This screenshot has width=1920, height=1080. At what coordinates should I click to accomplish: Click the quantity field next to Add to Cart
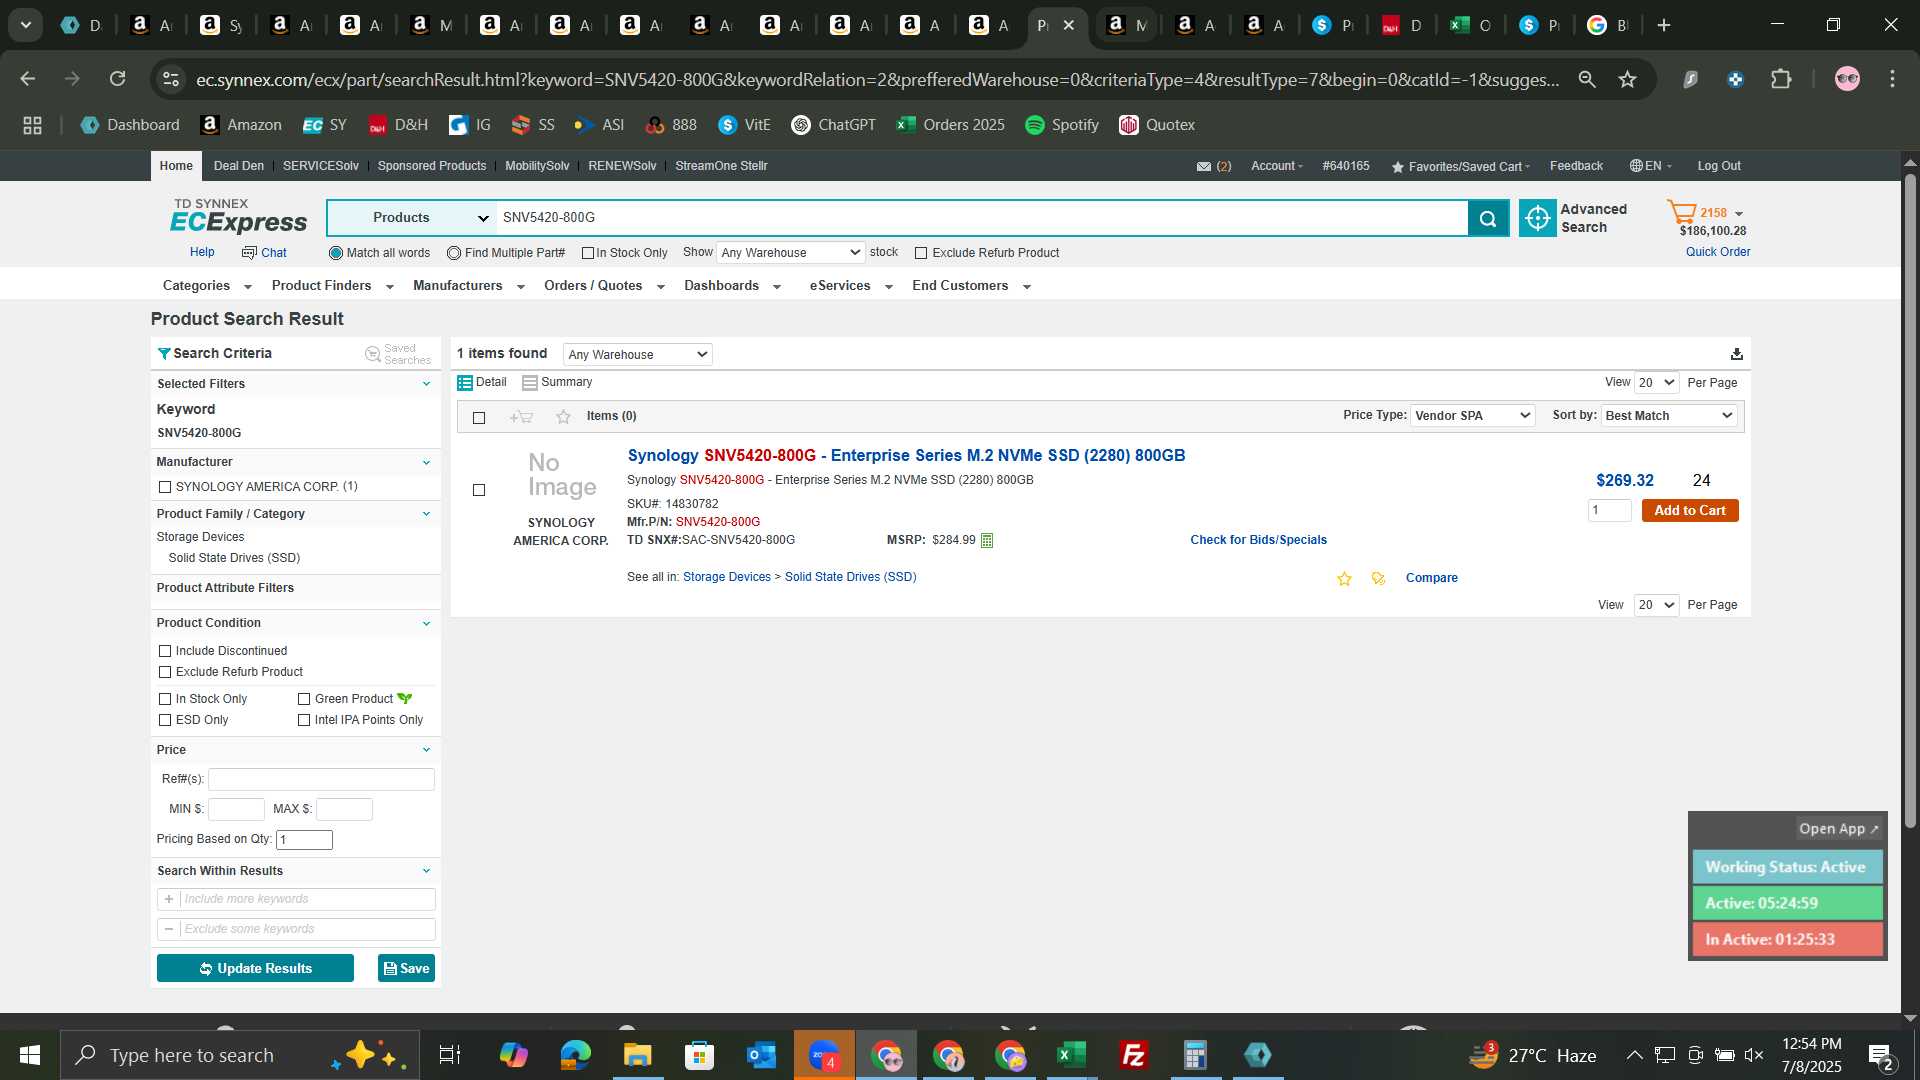[1610, 511]
